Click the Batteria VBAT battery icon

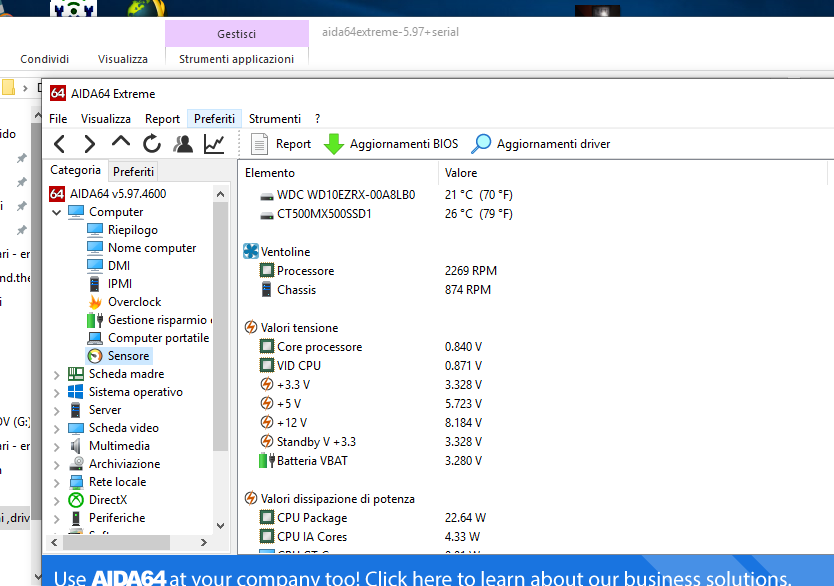tap(266, 461)
